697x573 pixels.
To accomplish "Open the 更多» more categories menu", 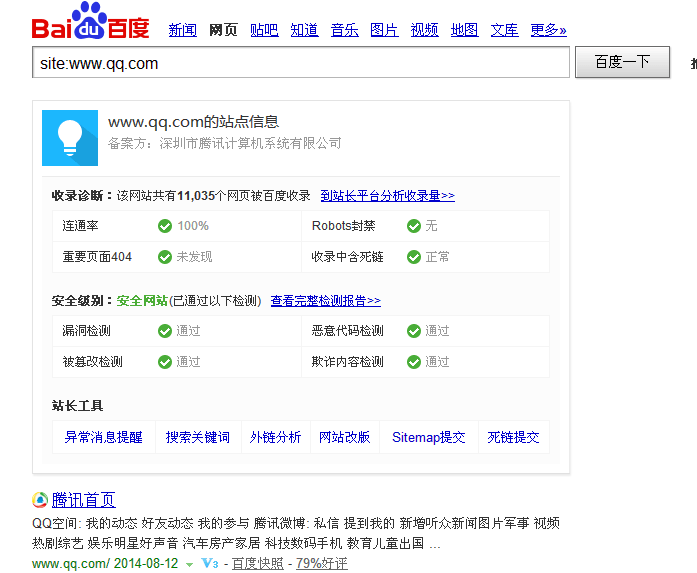I will 548,30.
